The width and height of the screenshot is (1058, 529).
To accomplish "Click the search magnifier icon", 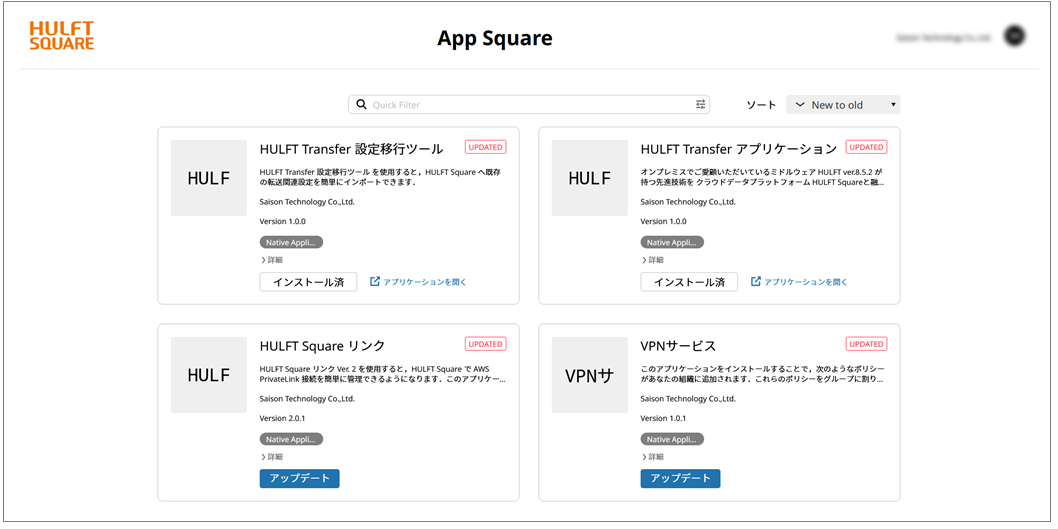I will click(362, 104).
